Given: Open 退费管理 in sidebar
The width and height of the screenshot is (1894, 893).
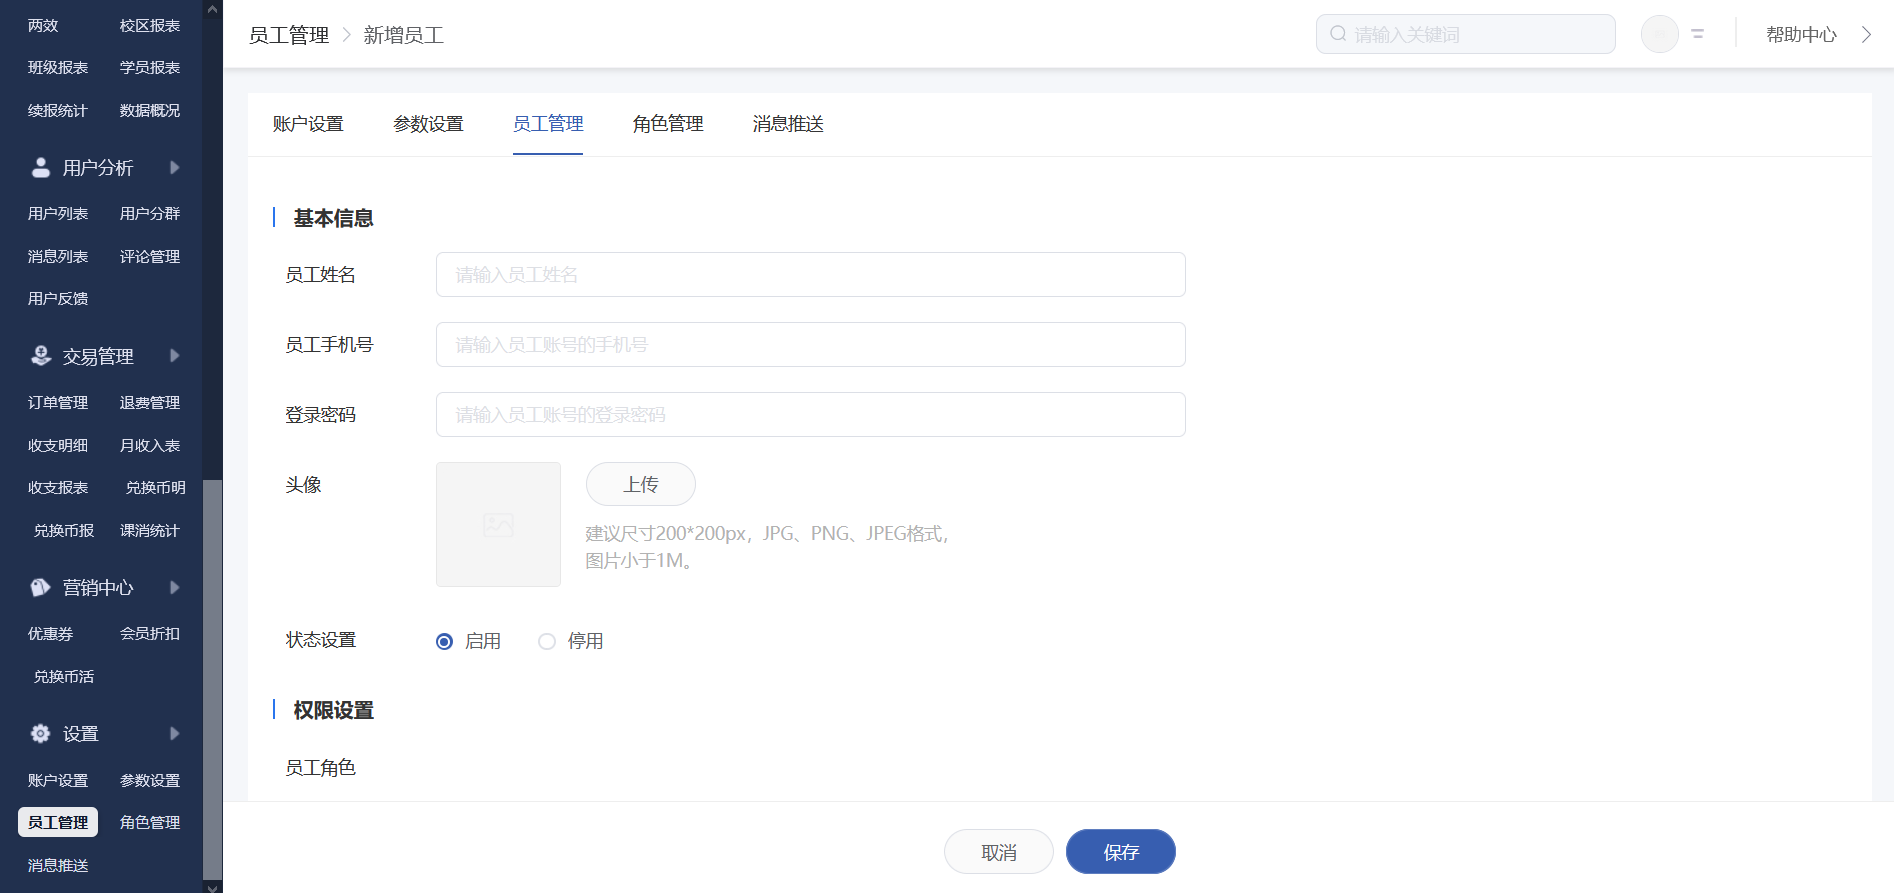Looking at the screenshot, I should (x=150, y=402).
